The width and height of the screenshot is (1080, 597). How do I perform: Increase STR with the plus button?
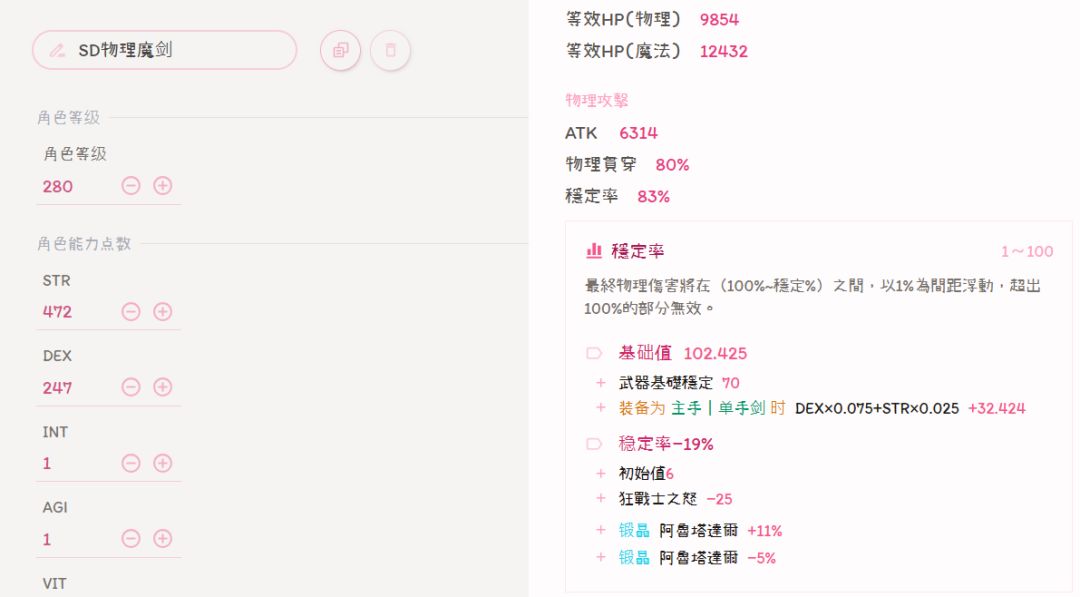162,311
